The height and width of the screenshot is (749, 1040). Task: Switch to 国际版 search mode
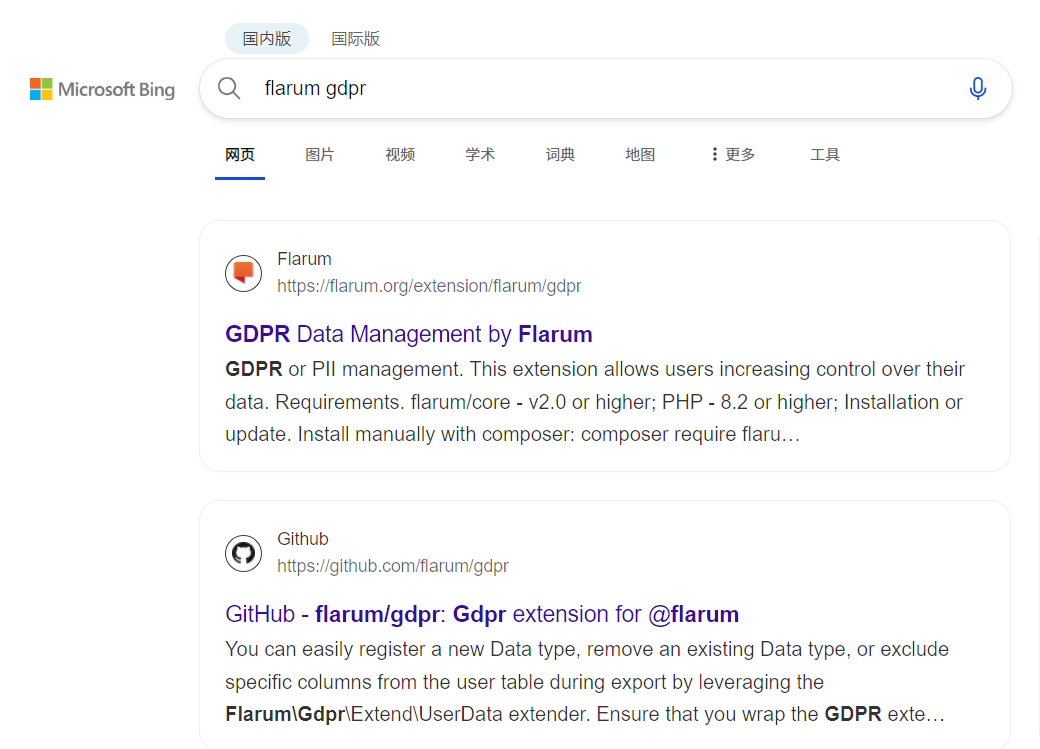pos(356,38)
